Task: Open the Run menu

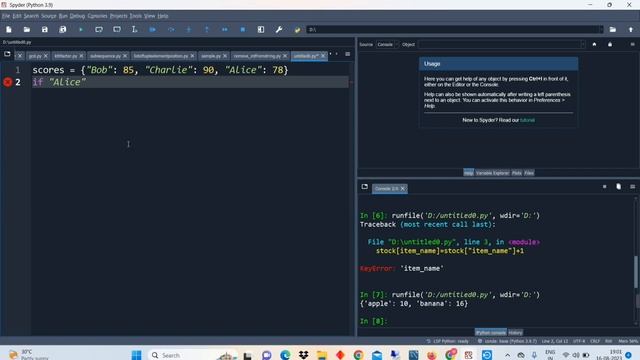Action: (63, 16)
